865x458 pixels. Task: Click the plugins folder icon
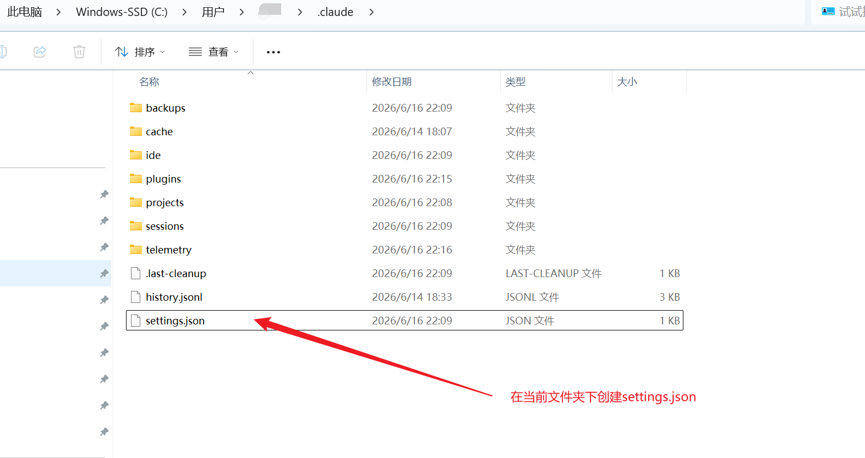(x=136, y=179)
